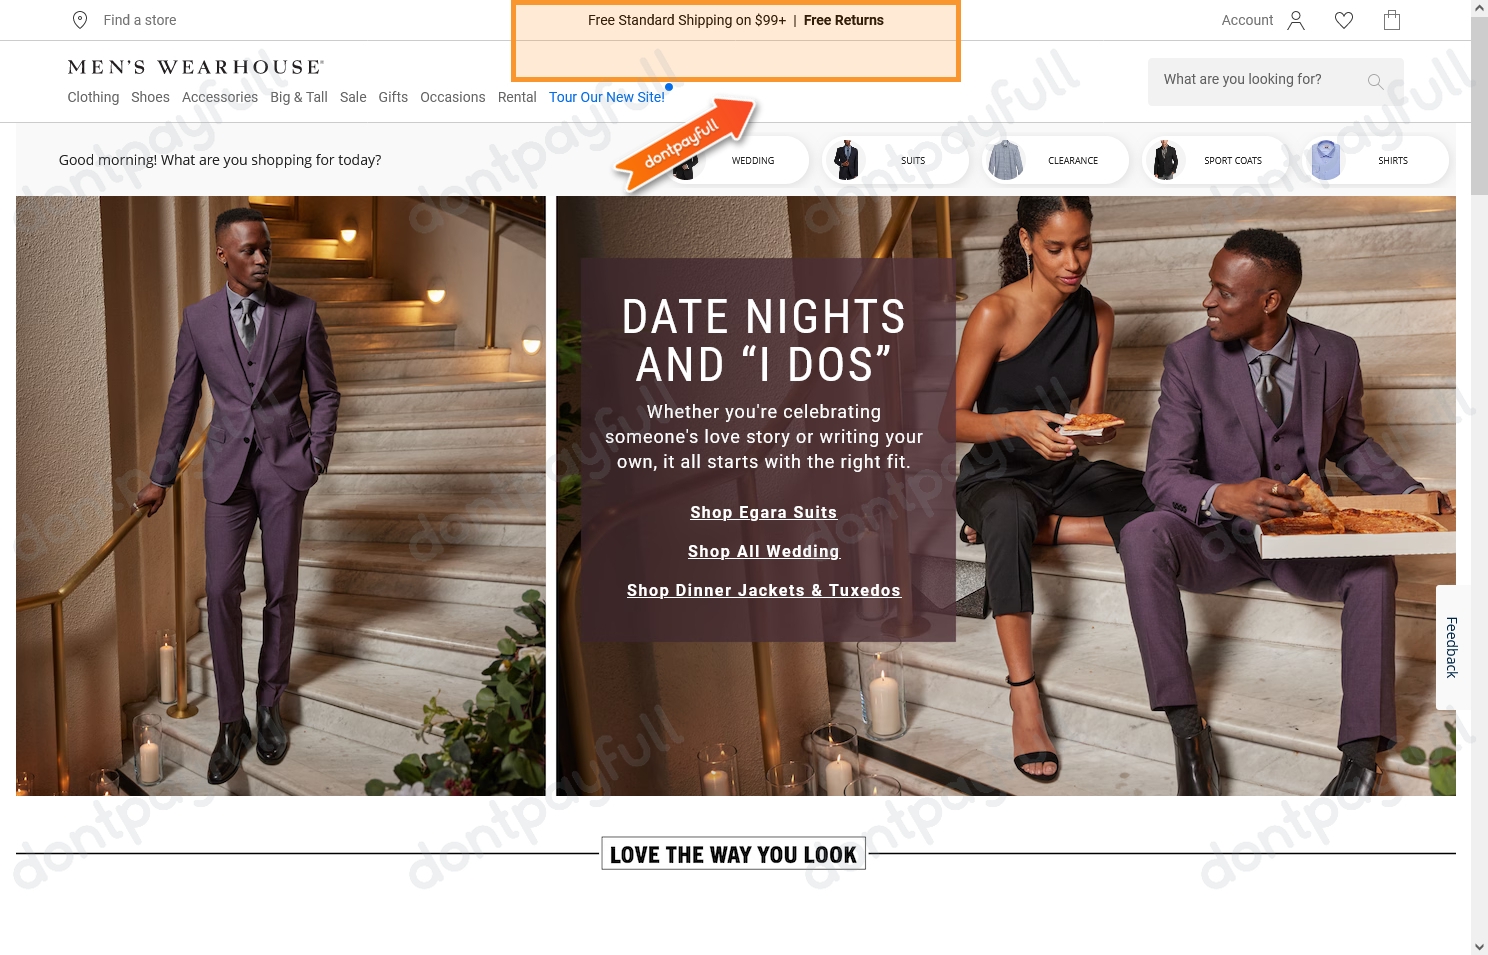Viewport: 1488px width, 955px height.
Task: Select the Shirts category chip
Action: [x=1375, y=160]
